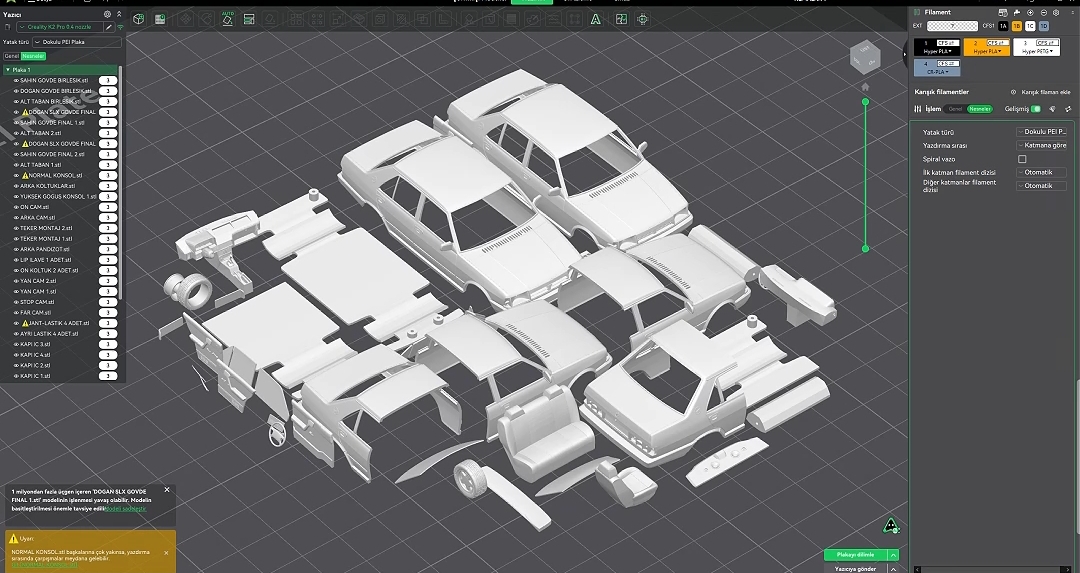Edit the Creality K2 Pro printer preset

108,27
